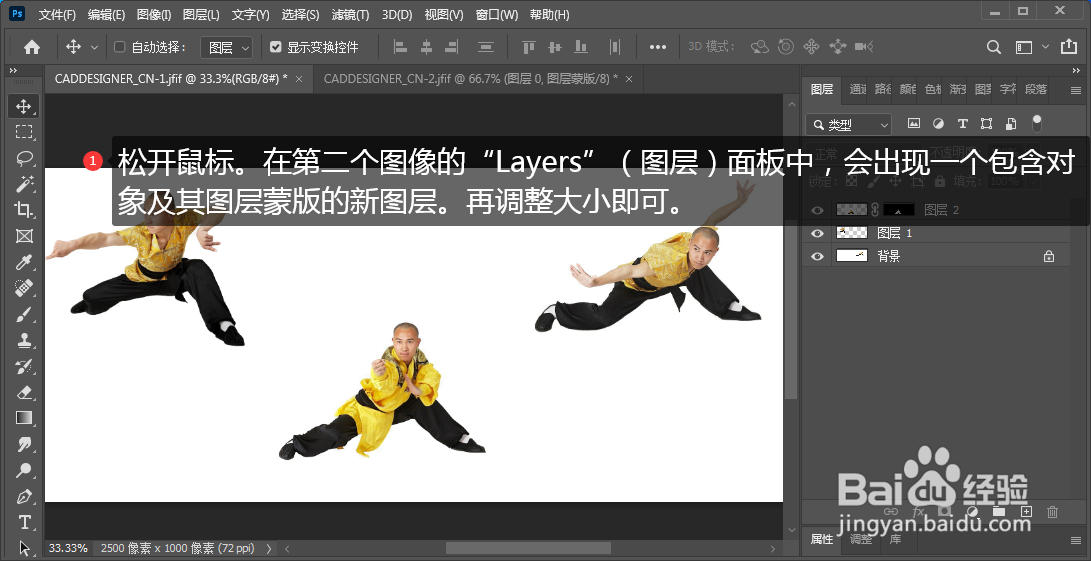Click the search magnifier icon
Image resolution: width=1091 pixels, height=561 pixels.
coord(994,47)
